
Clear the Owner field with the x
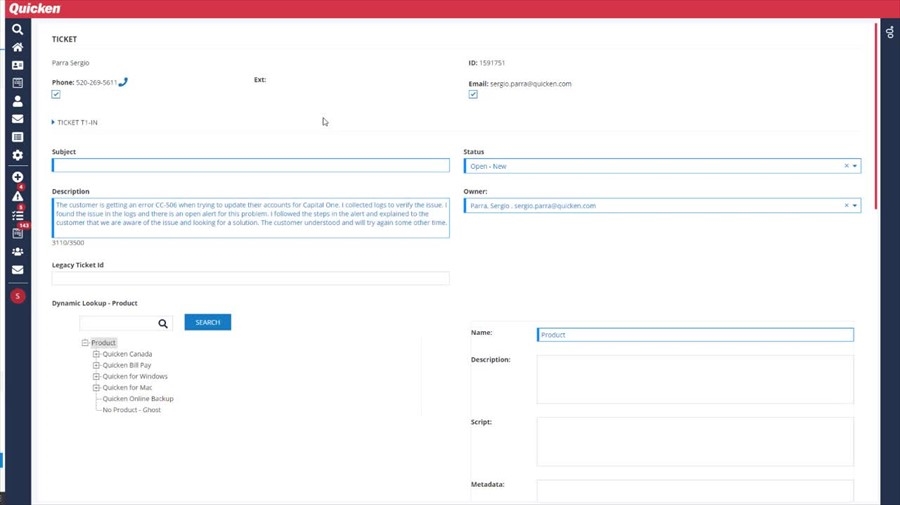click(x=846, y=206)
